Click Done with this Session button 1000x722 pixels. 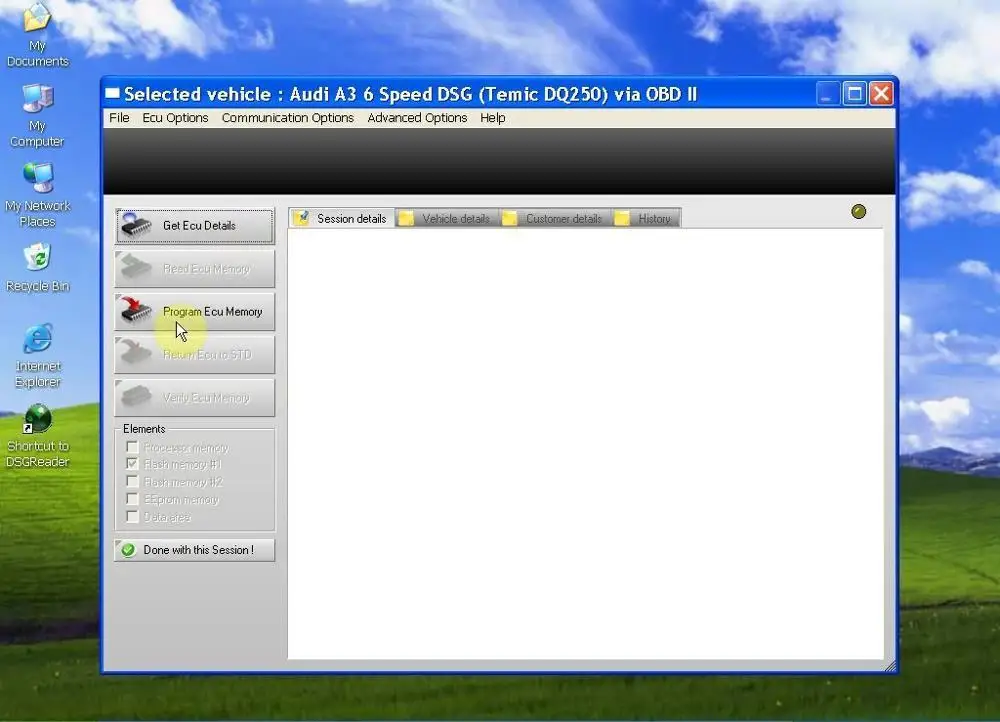pyautogui.click(x=195, y=550)
